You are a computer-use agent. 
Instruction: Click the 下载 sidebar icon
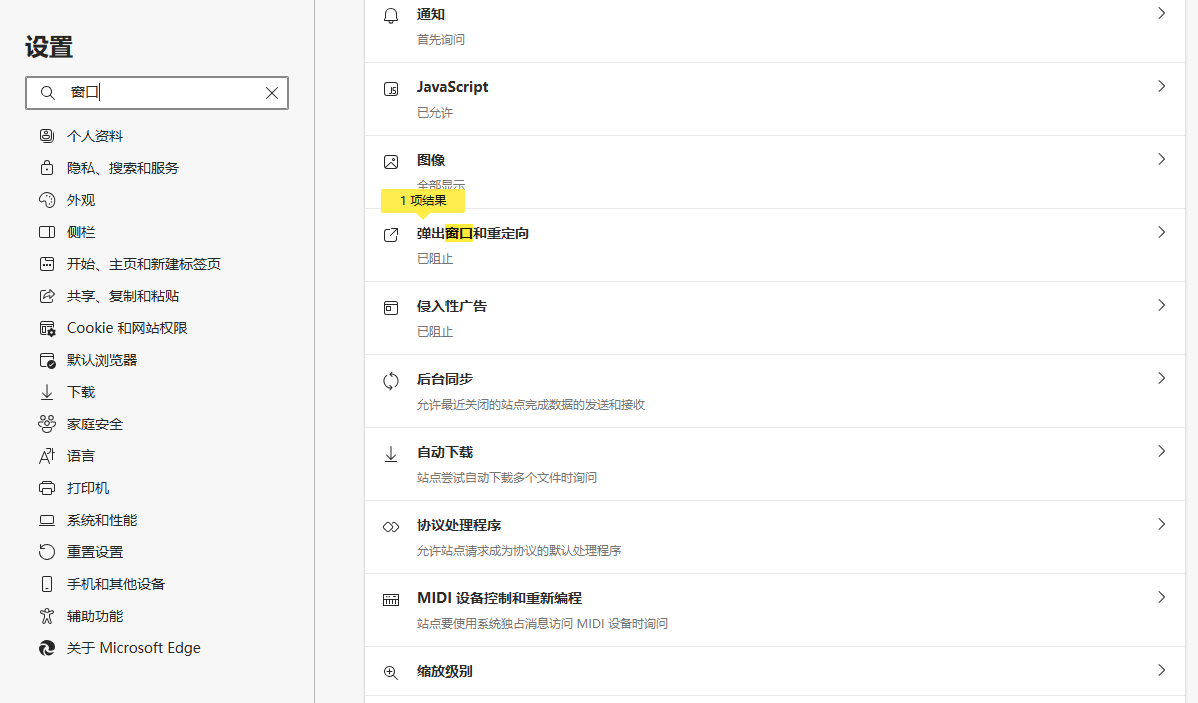click(47, 391)
